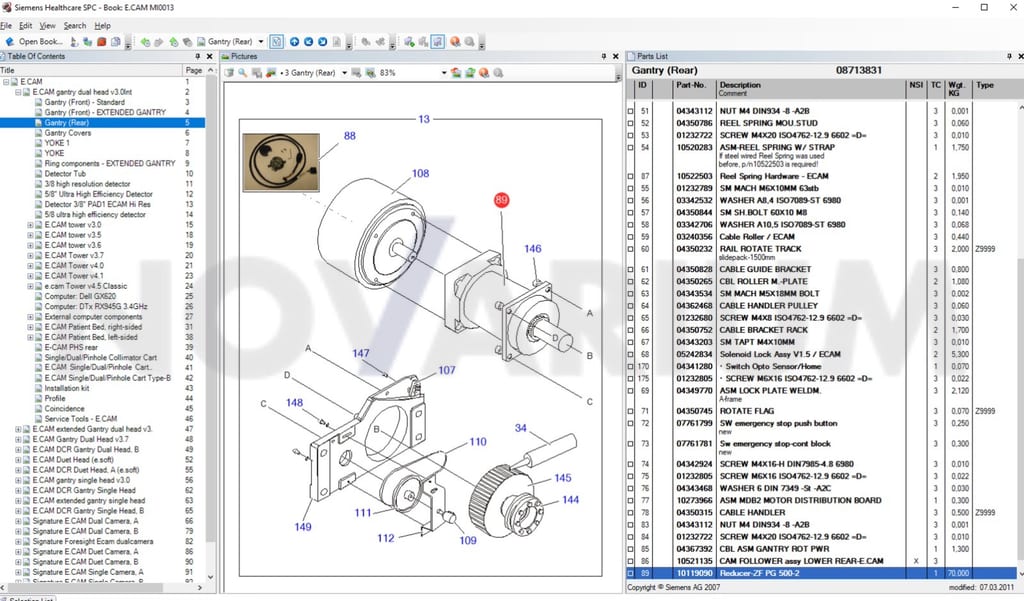This screenshot has width=1024, height=601.
Task: Click the magnifier zoom icon in Pictures toolbar
Action: tap(243, 73)
